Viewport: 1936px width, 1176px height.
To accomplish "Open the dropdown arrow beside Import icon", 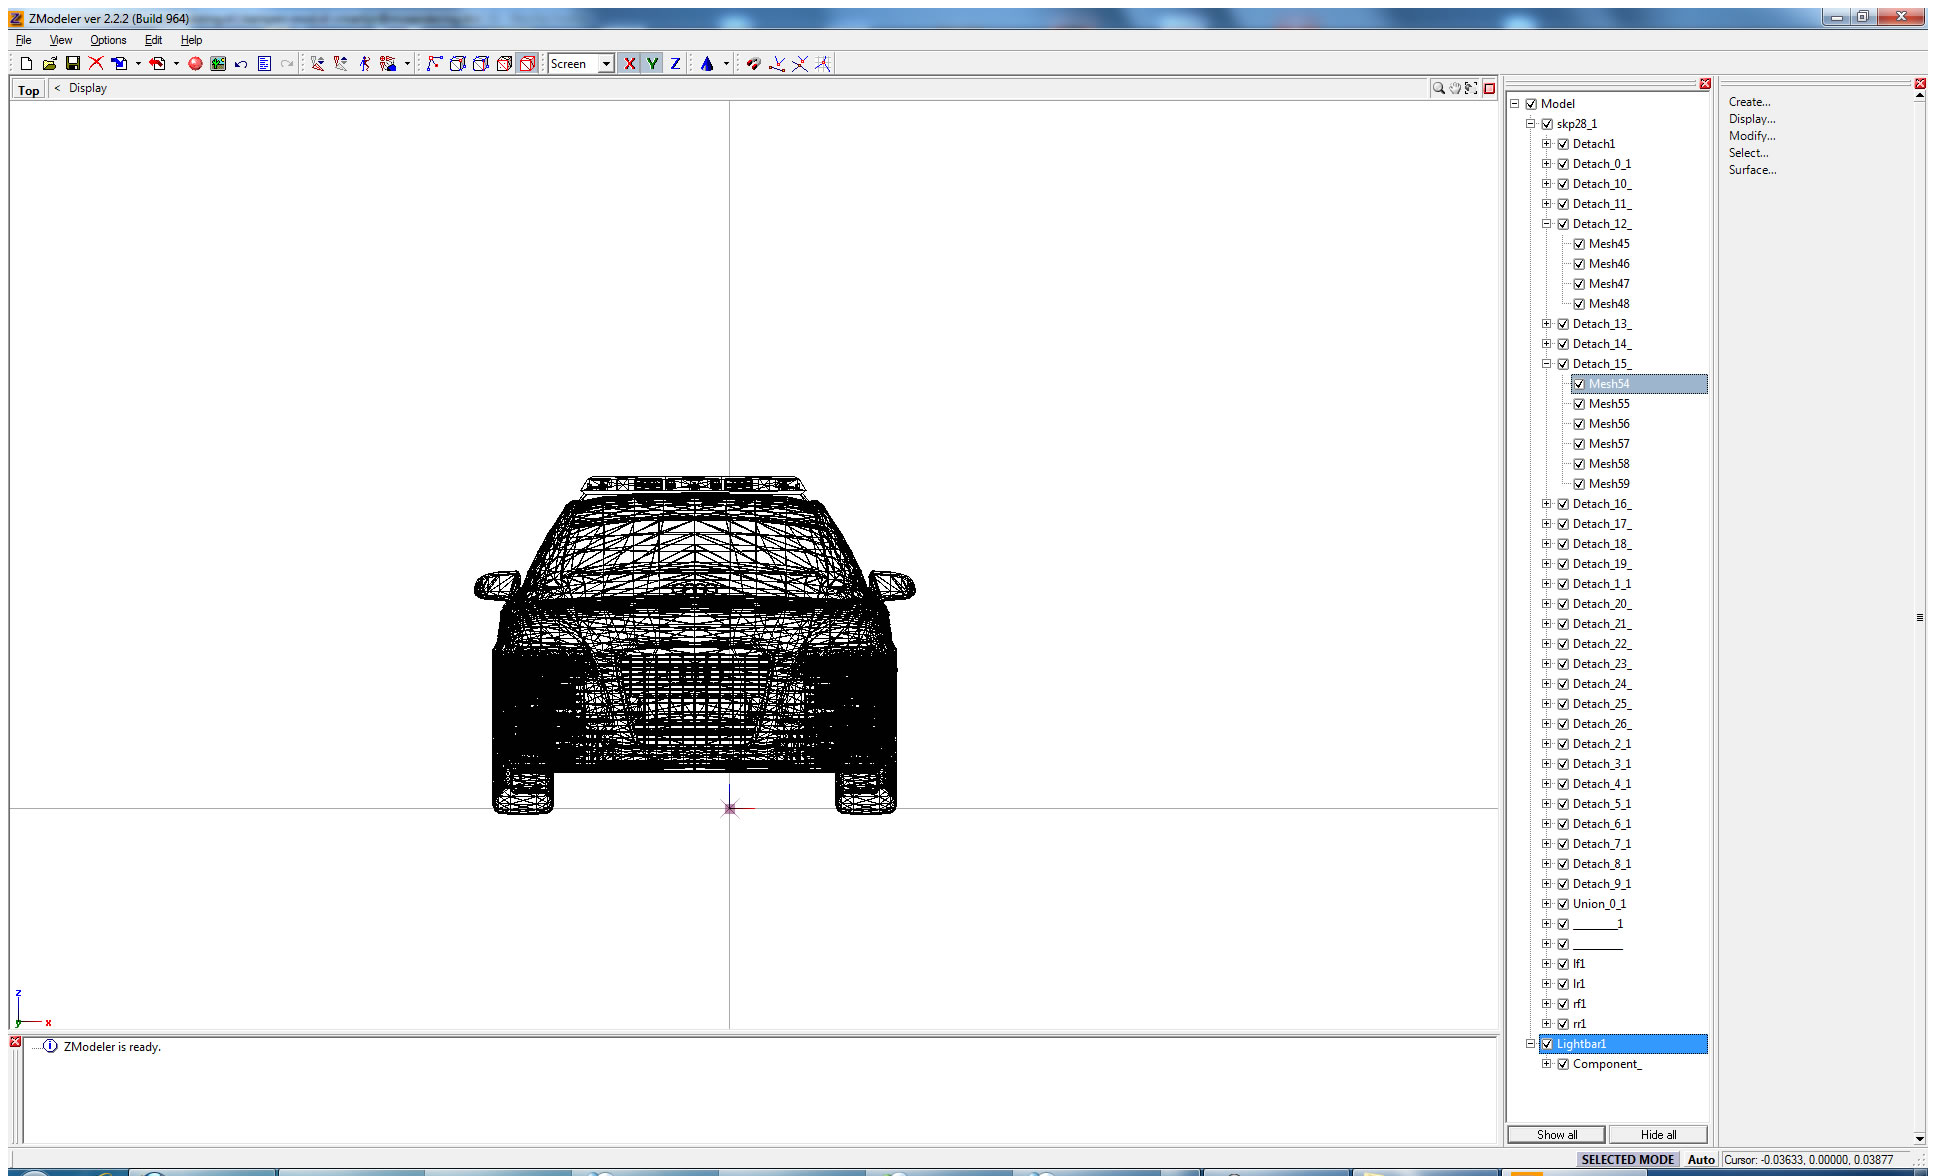I will tap(138, 63).
